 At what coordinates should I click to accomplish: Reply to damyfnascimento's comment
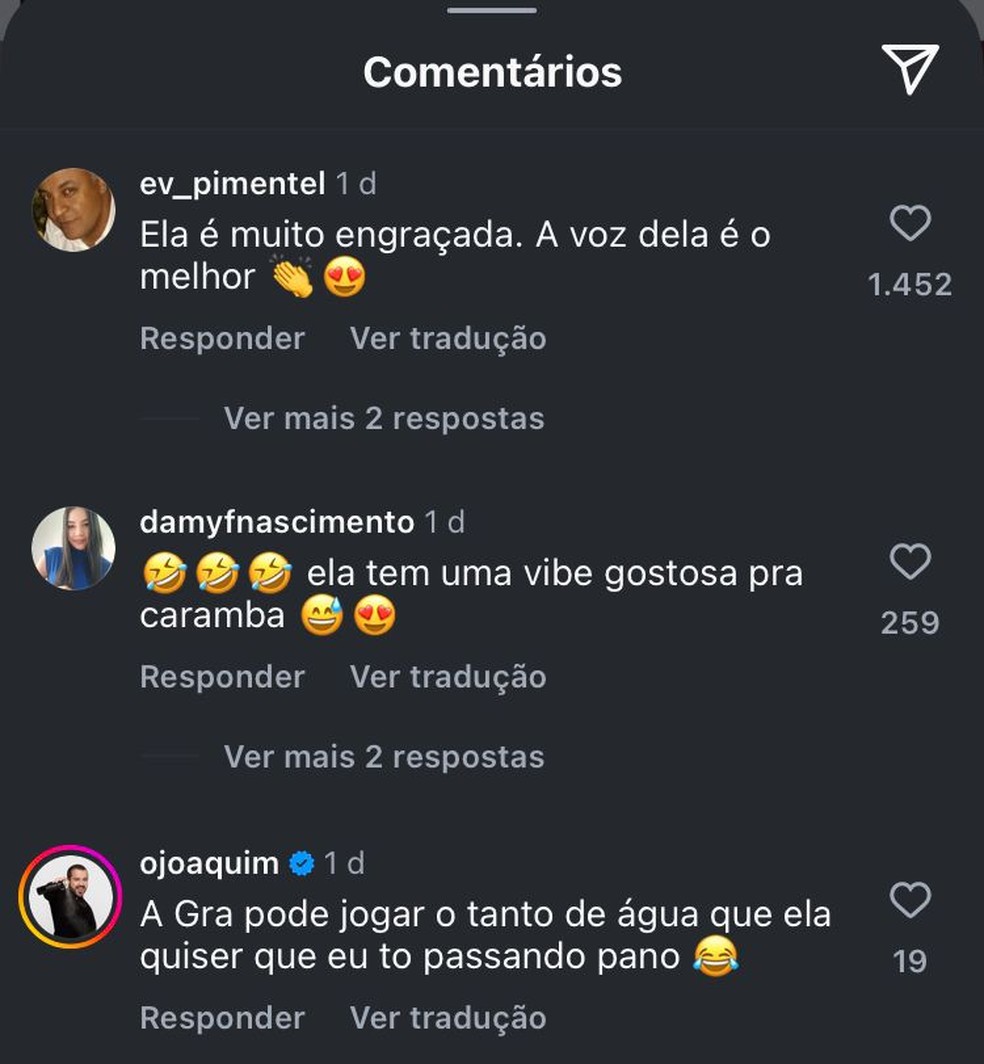(222, 677)
